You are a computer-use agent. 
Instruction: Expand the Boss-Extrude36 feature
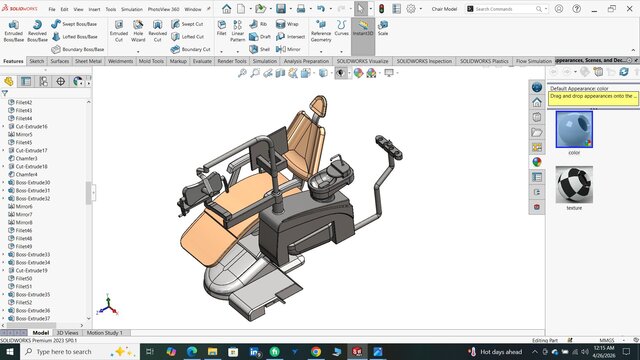pyautogui.click(x=4, y=311)
